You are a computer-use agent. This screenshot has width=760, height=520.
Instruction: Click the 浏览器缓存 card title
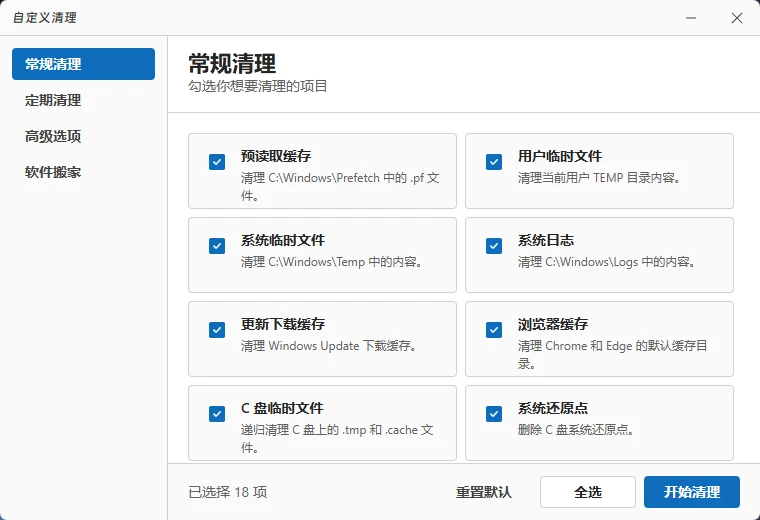(553, 324)
